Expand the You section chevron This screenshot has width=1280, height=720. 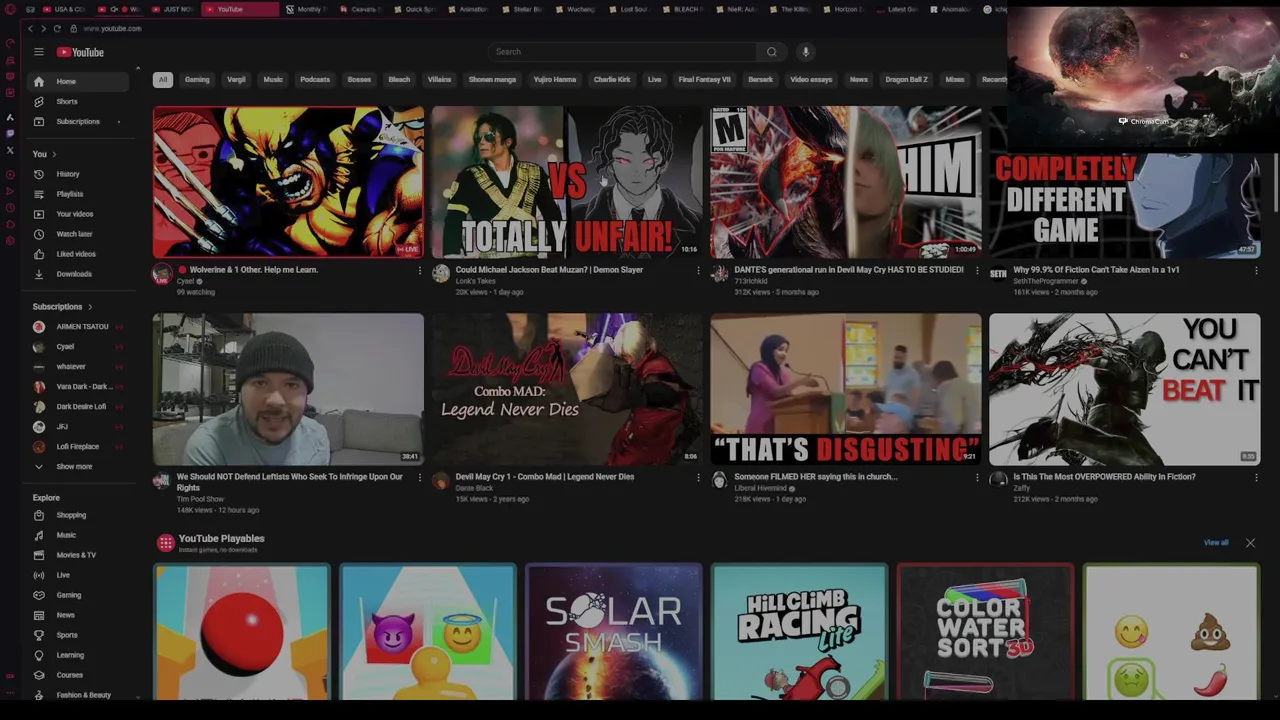tap(54, 154)
